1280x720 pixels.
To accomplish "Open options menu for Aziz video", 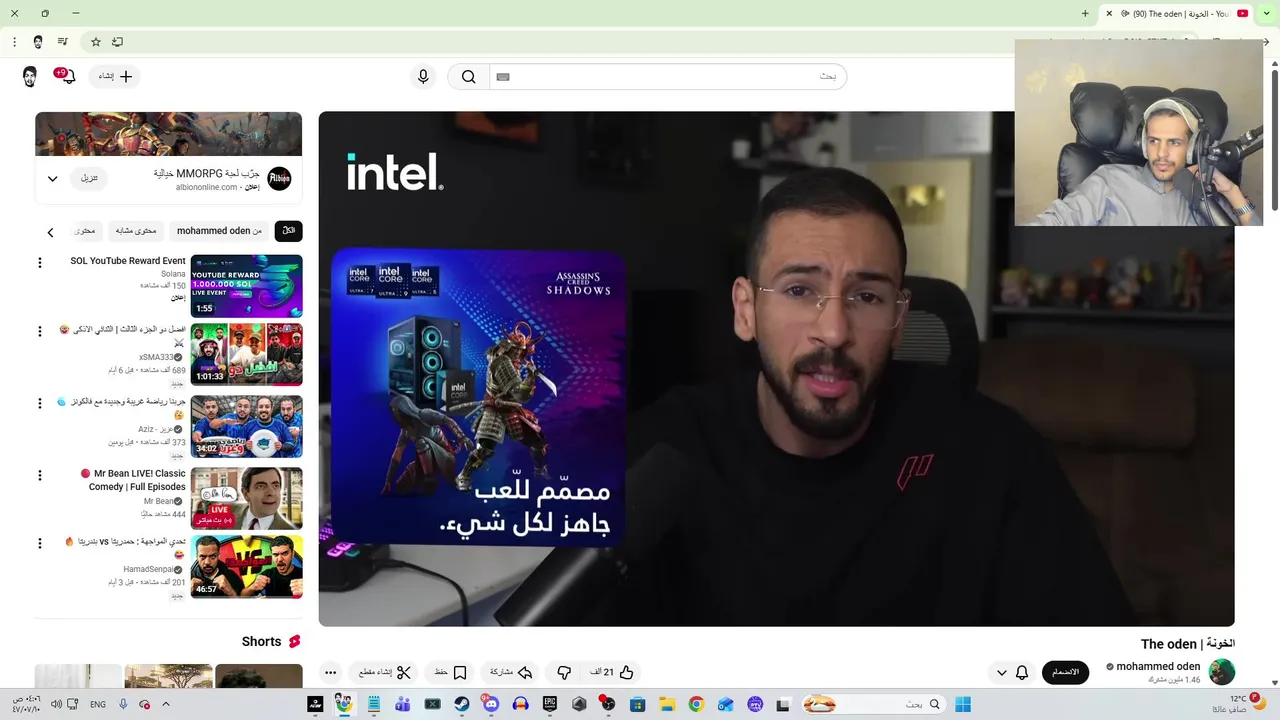I will click(40, 403).
